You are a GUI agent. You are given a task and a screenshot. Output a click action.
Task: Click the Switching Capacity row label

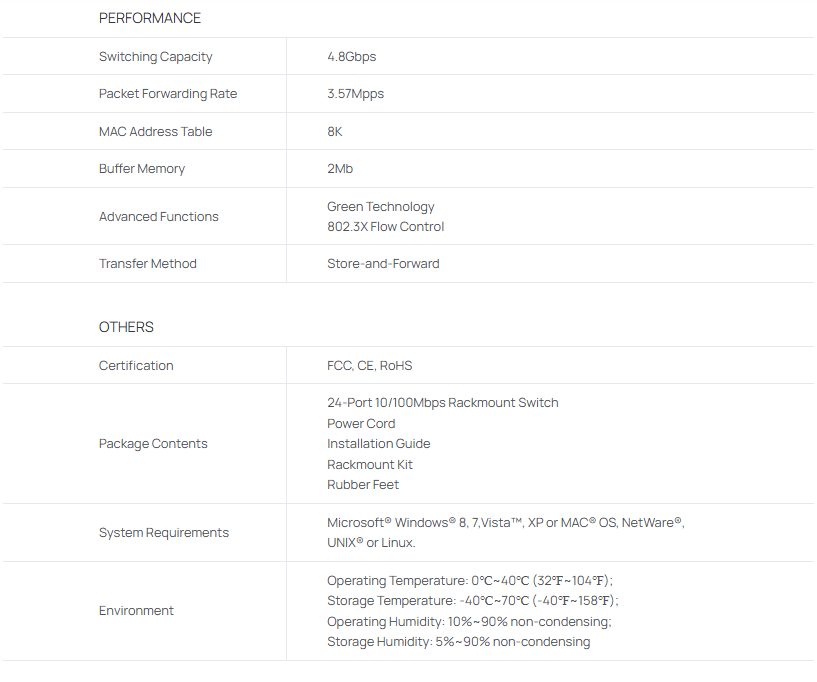coord(155,57)
